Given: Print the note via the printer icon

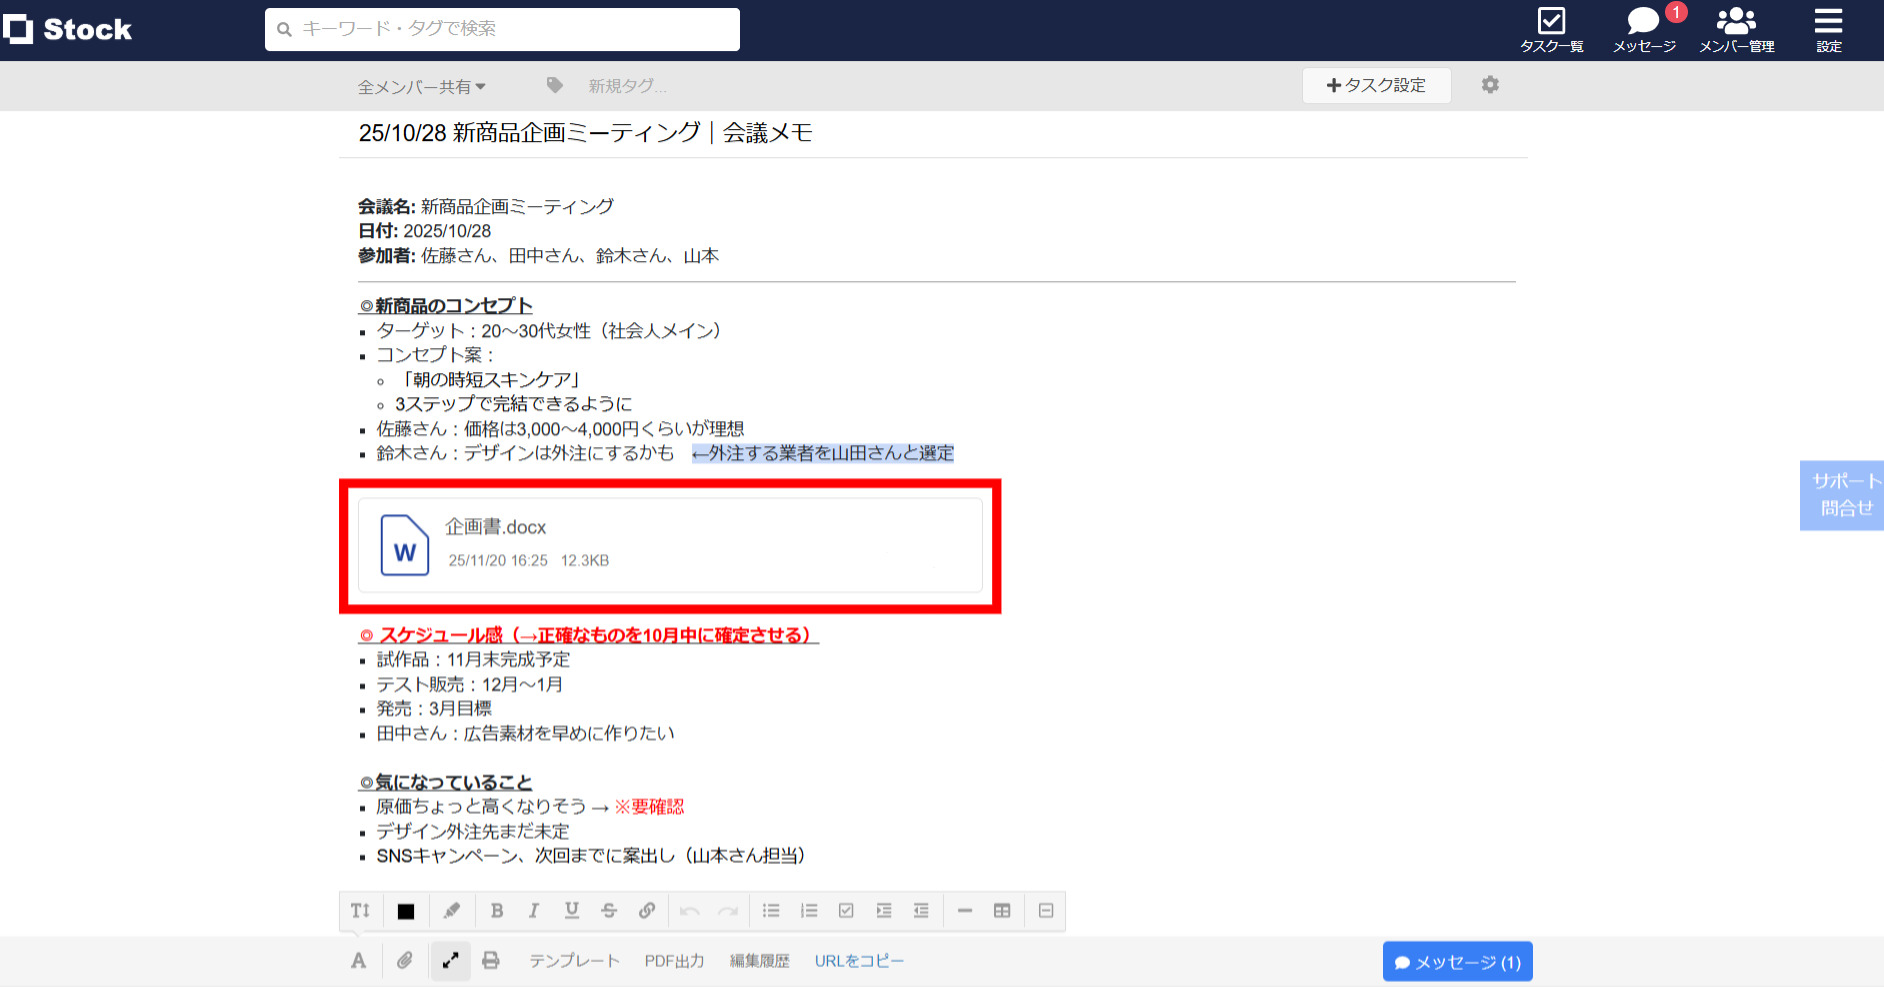Looking at the screenshot, I should tap(491, 960).
